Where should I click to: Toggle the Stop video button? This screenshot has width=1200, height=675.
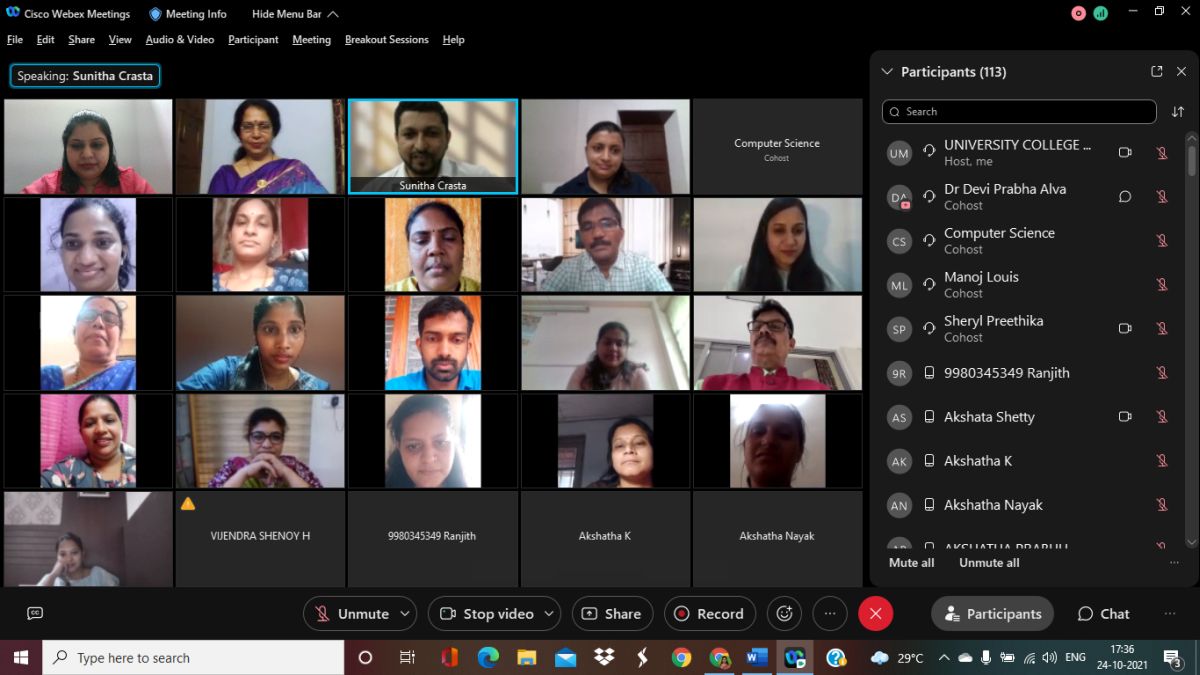486,614
